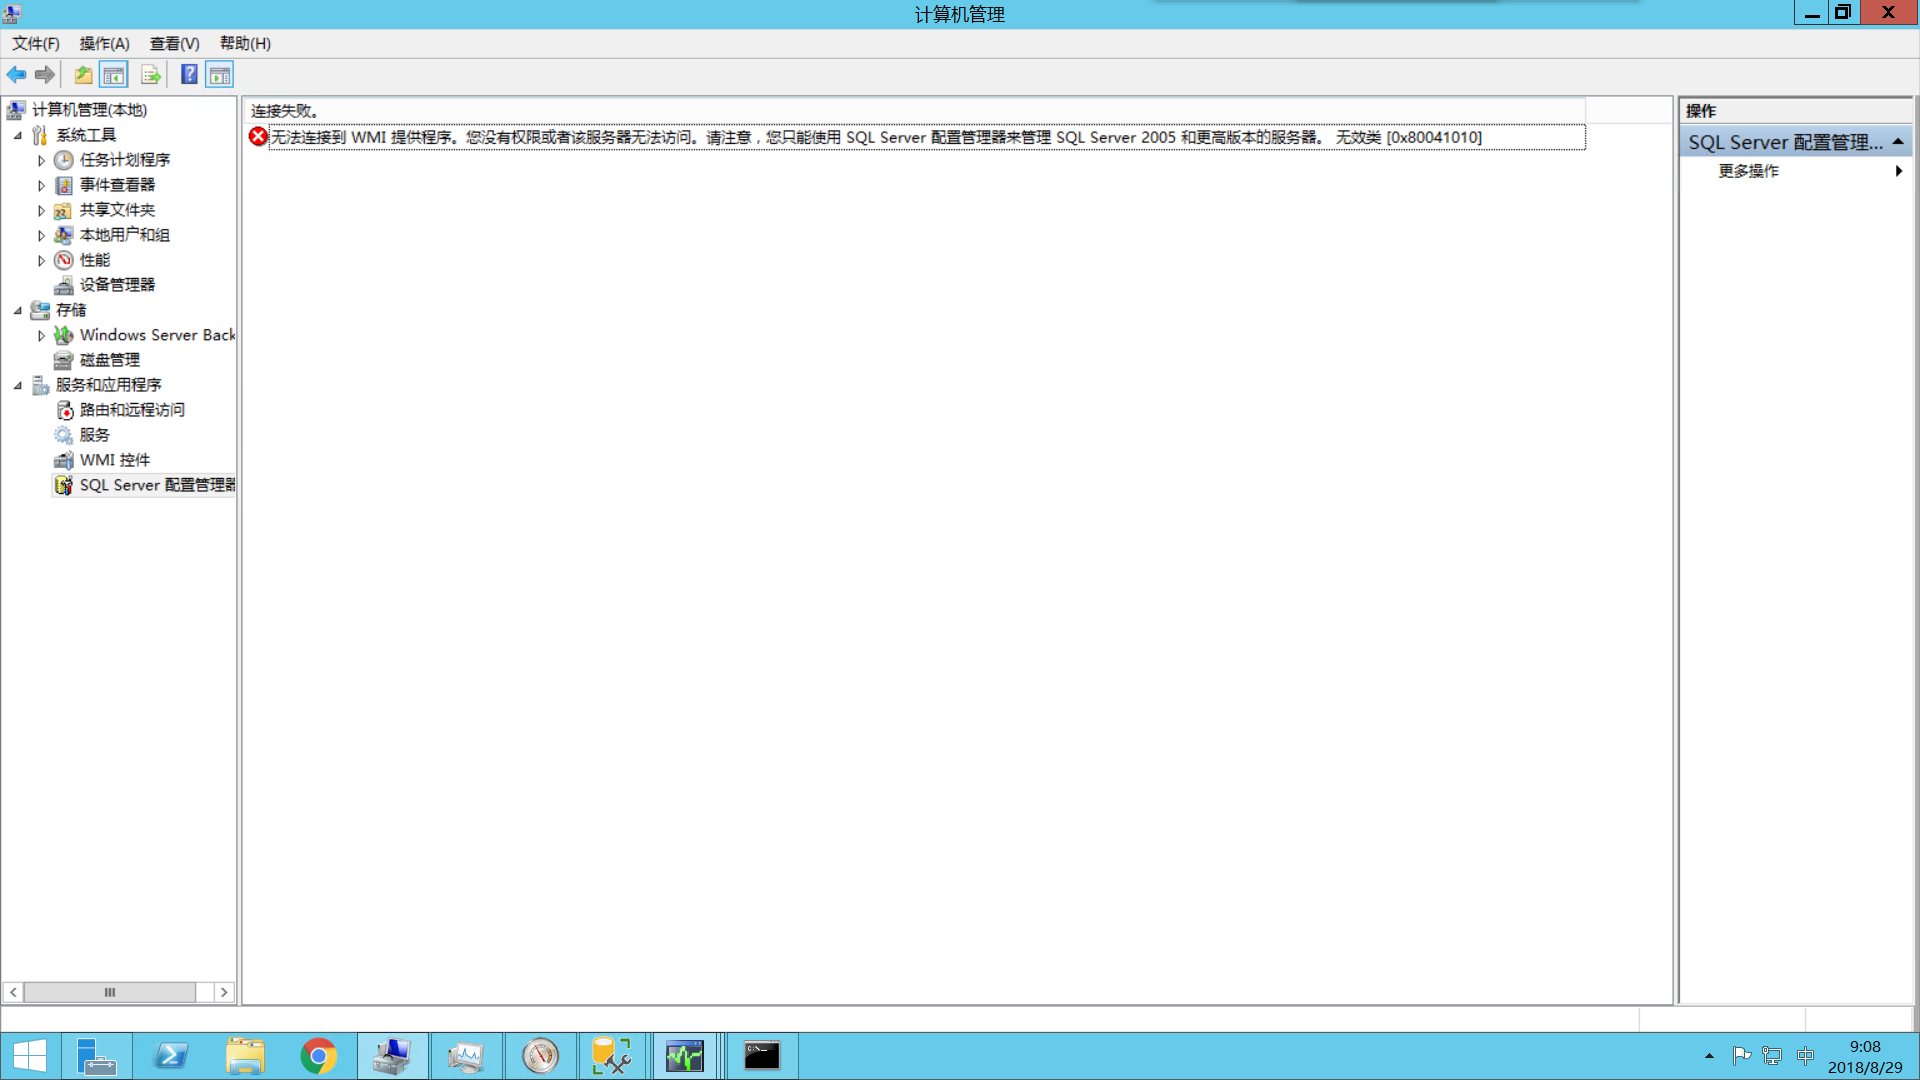Expand the 本地用户和组 node arrow
Screen dimensions: 1920x1080
(x=41, y=235)
